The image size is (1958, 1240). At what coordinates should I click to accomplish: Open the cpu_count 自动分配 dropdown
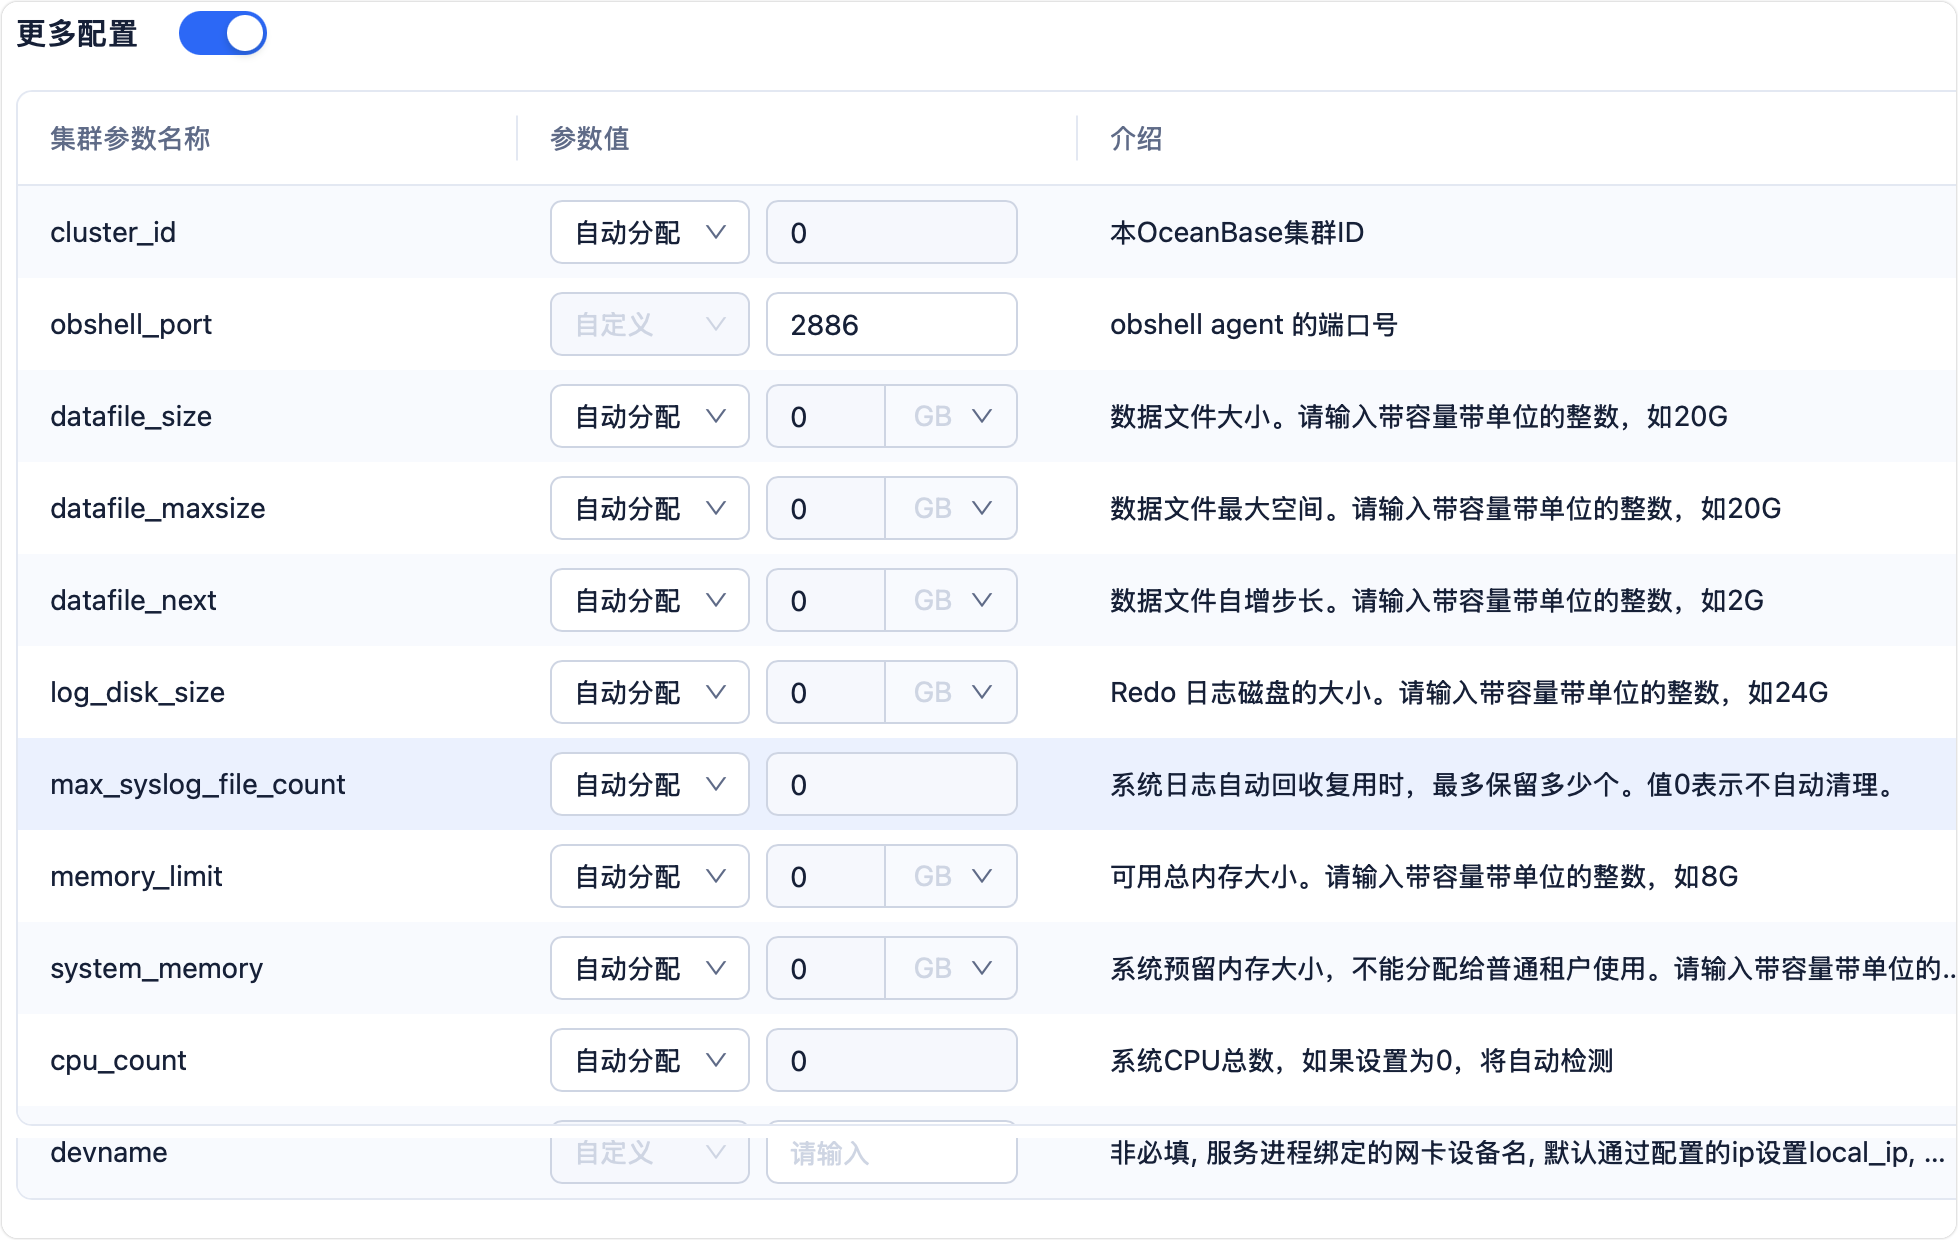(x=649, y=1060)
